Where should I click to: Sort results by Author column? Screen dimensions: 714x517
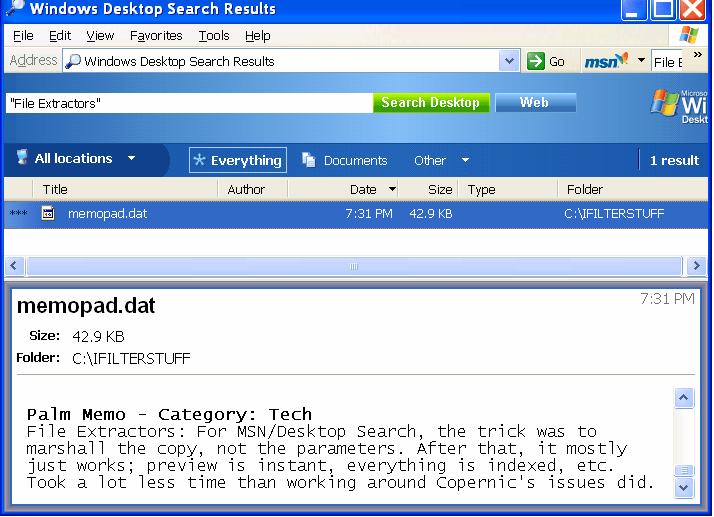252,189
